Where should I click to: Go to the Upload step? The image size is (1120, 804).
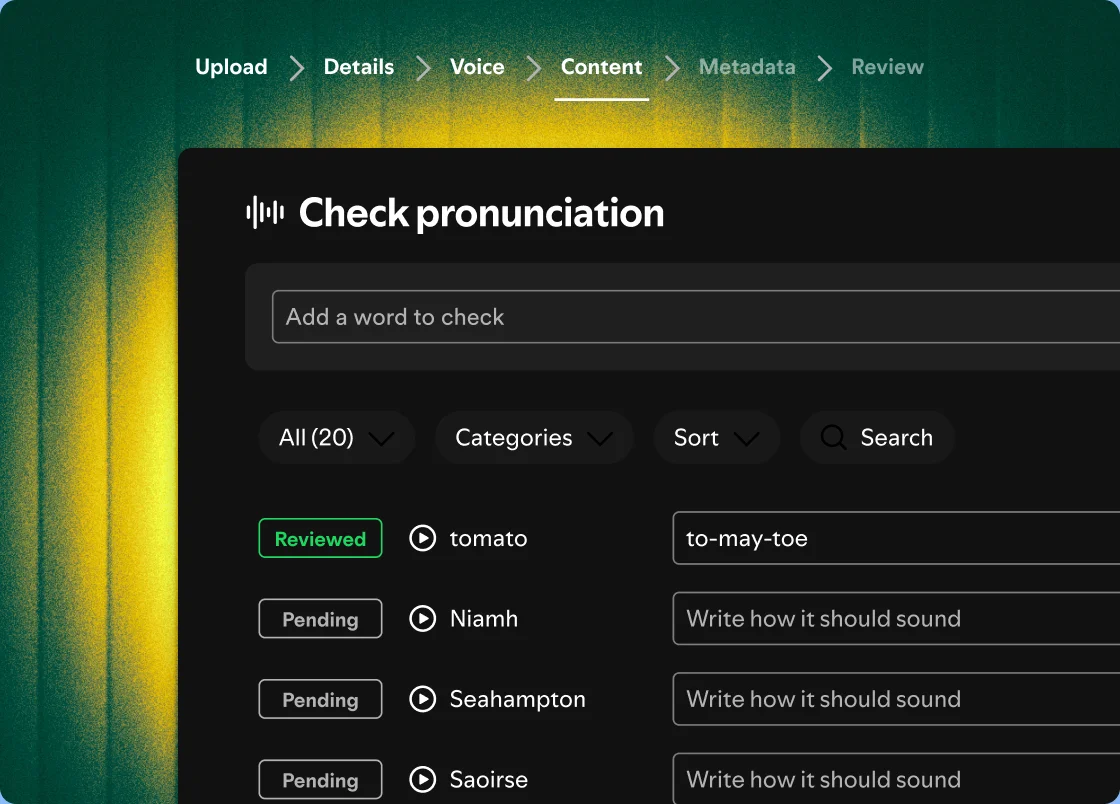coord(231,67)
